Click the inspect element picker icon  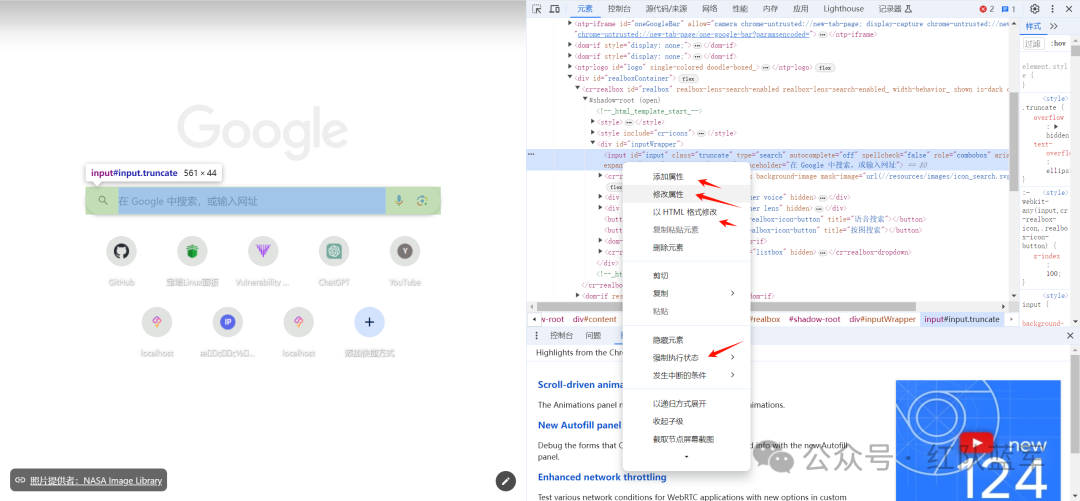537,9
